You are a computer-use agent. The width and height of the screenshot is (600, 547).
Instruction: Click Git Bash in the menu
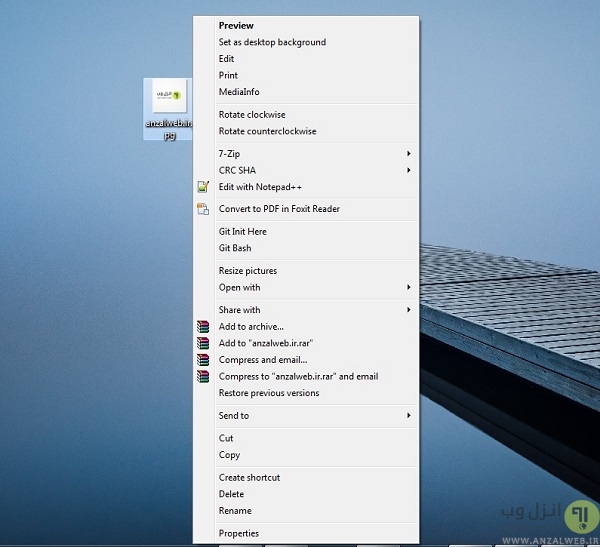[235, 248]
